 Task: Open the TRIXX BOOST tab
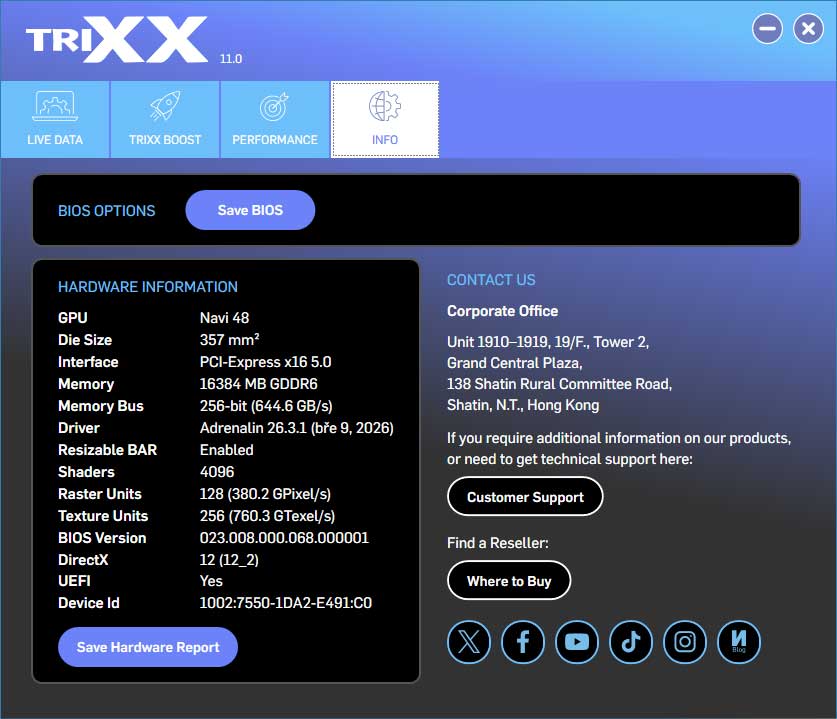164,119
